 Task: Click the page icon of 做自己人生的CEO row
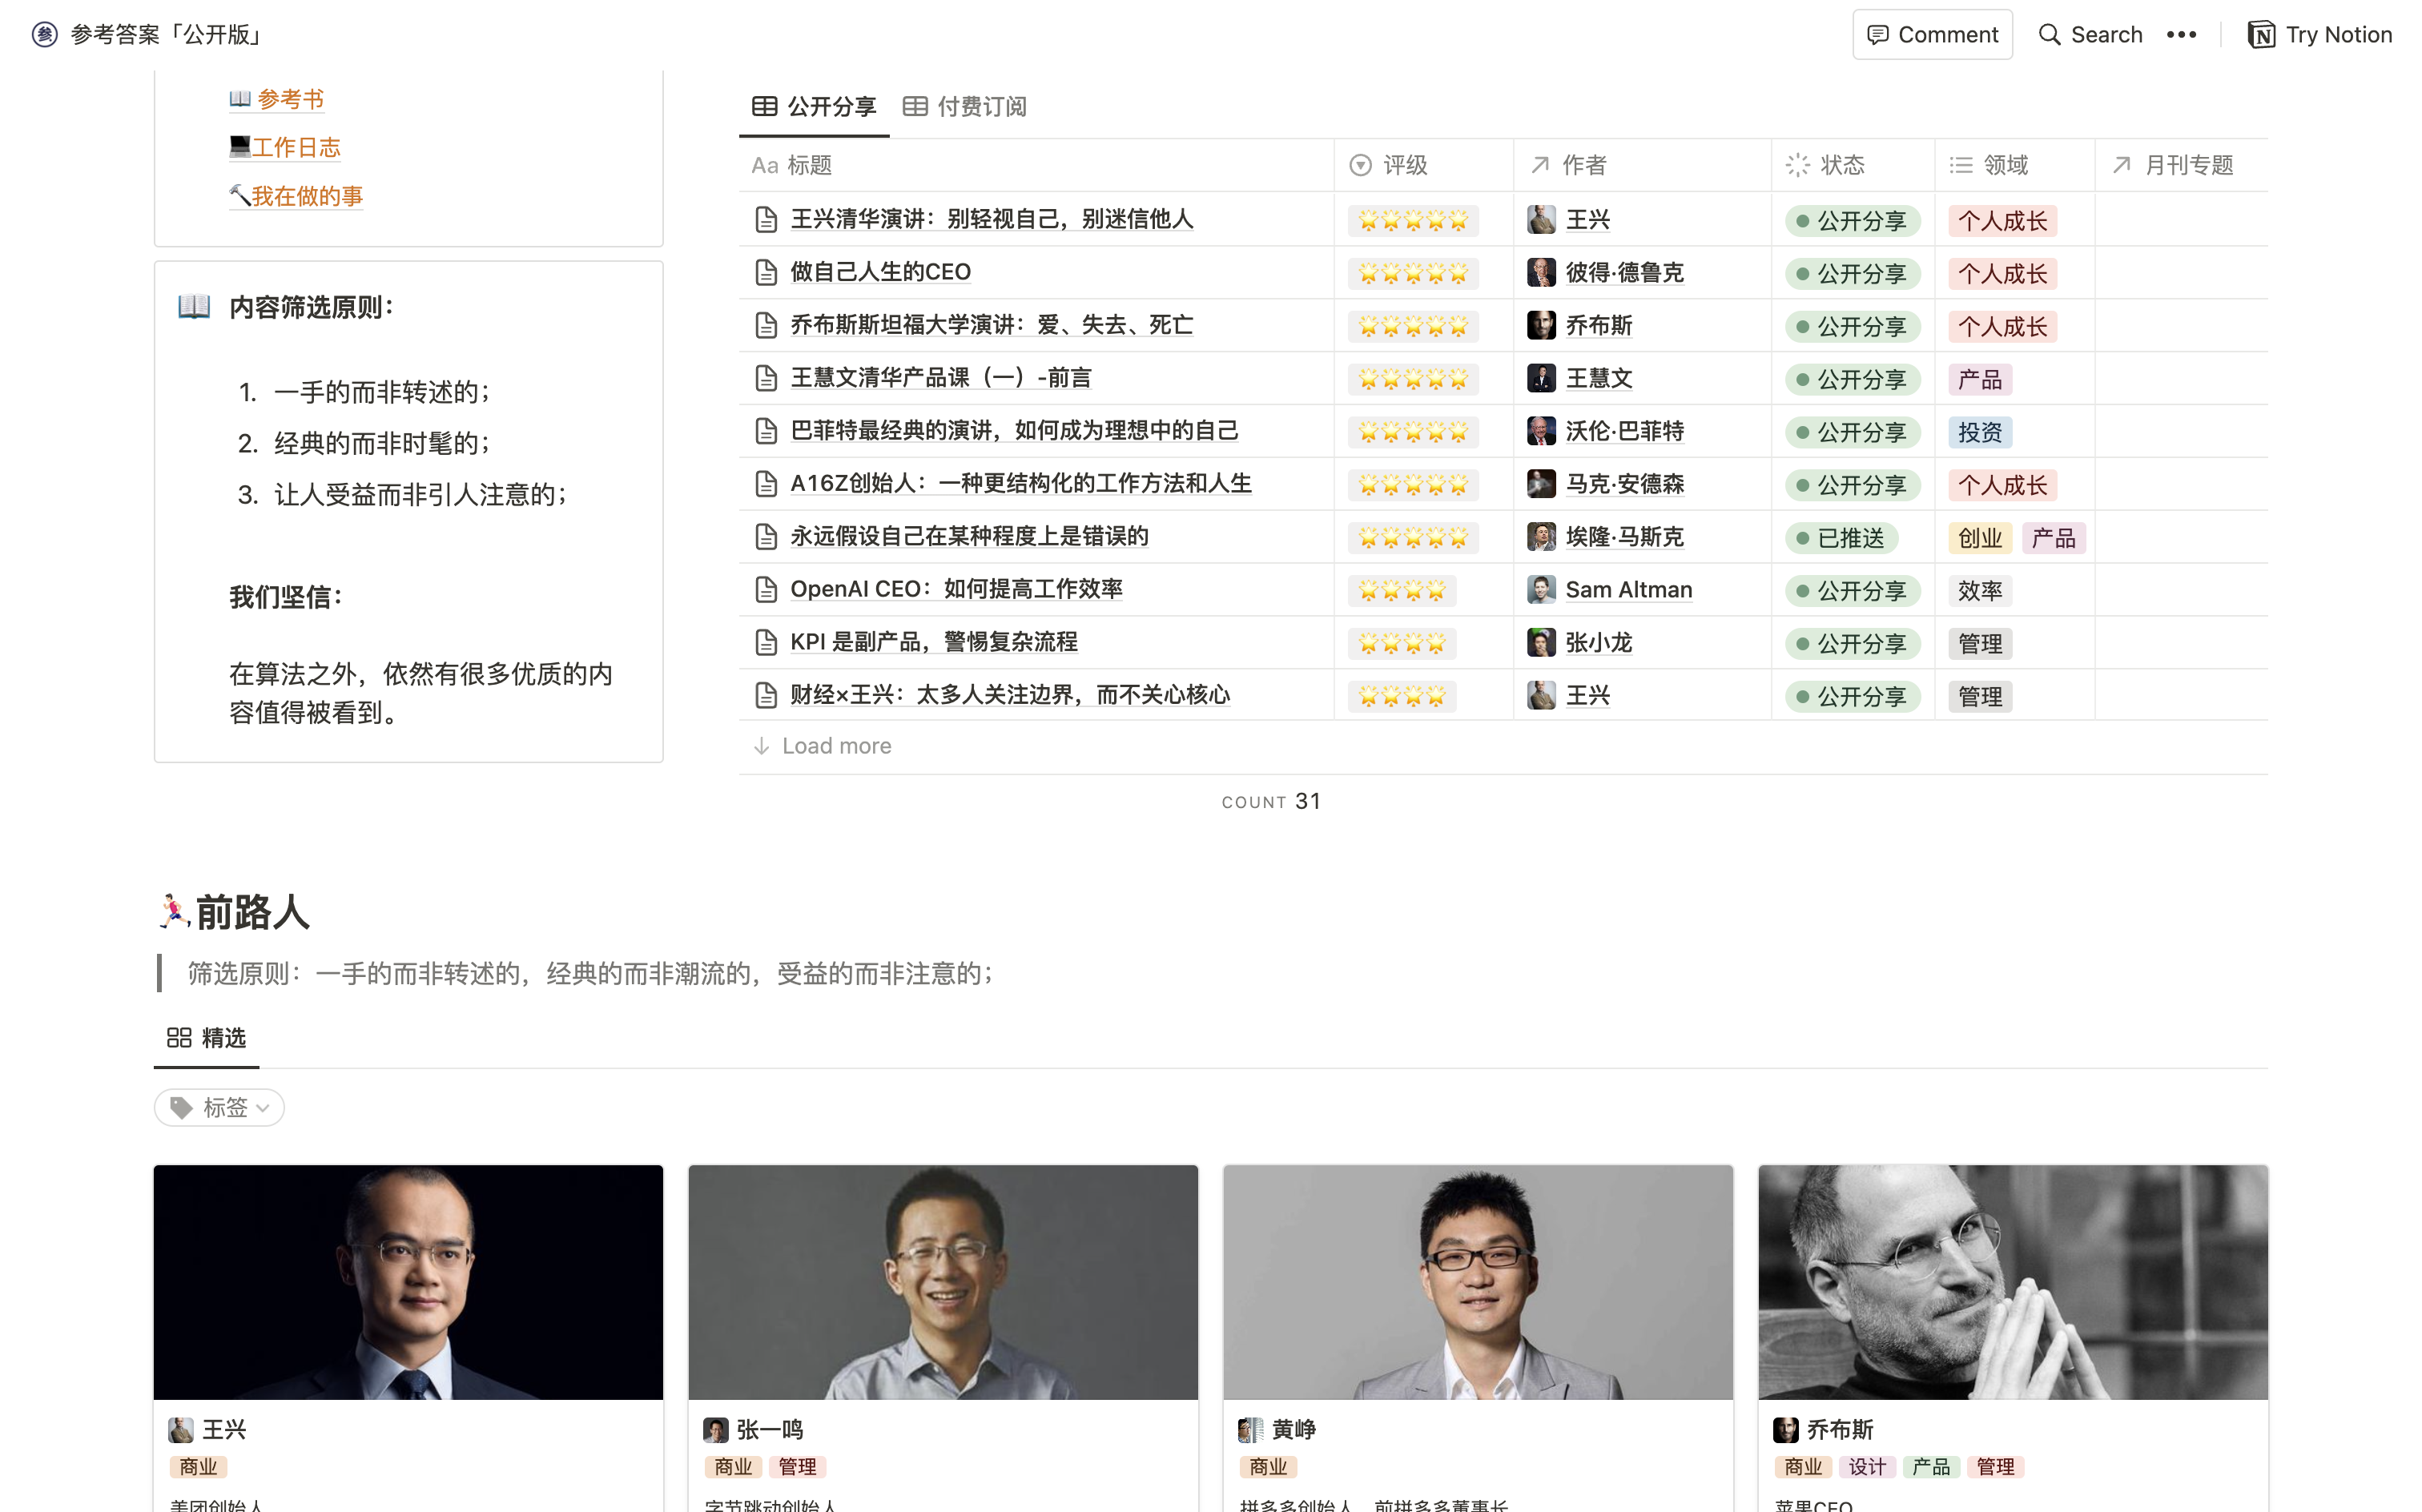click(766, 273)
